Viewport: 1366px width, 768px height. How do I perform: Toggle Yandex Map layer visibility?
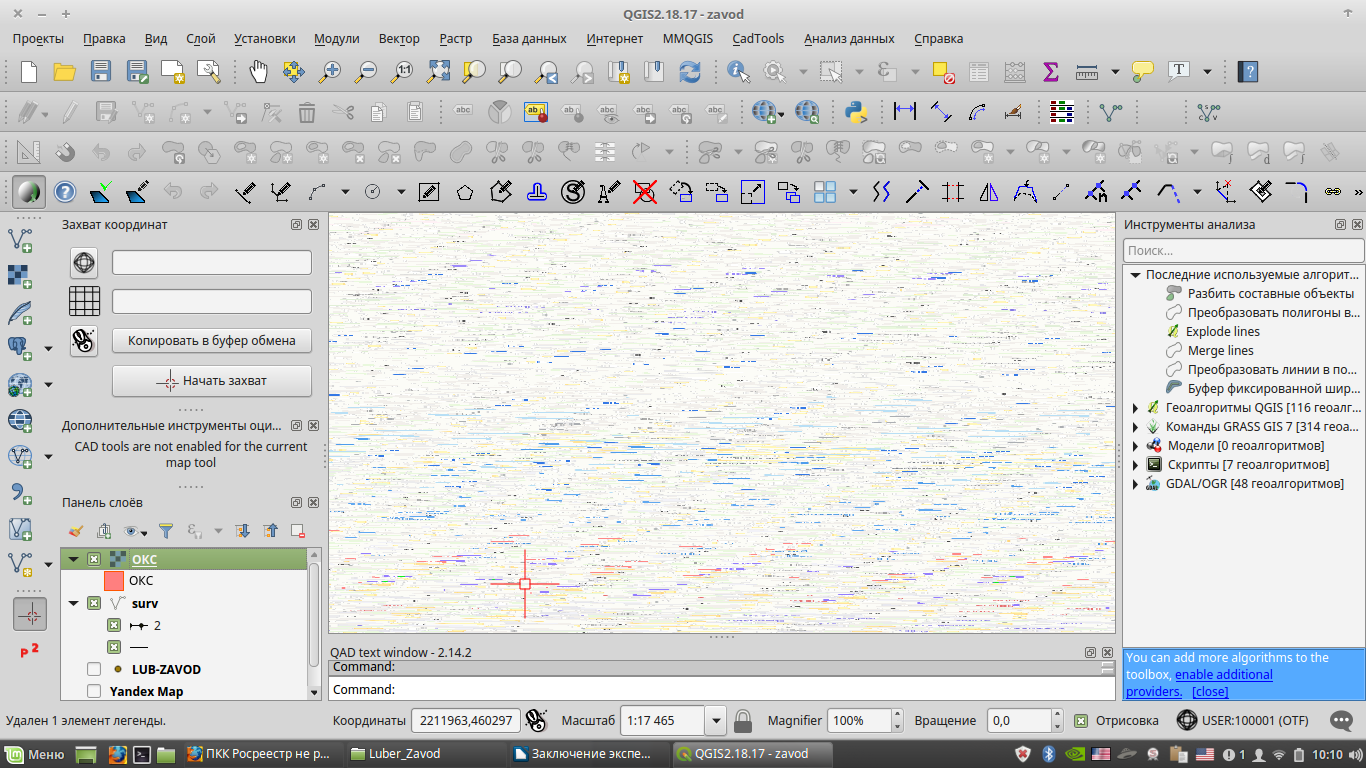click(94, 691)
